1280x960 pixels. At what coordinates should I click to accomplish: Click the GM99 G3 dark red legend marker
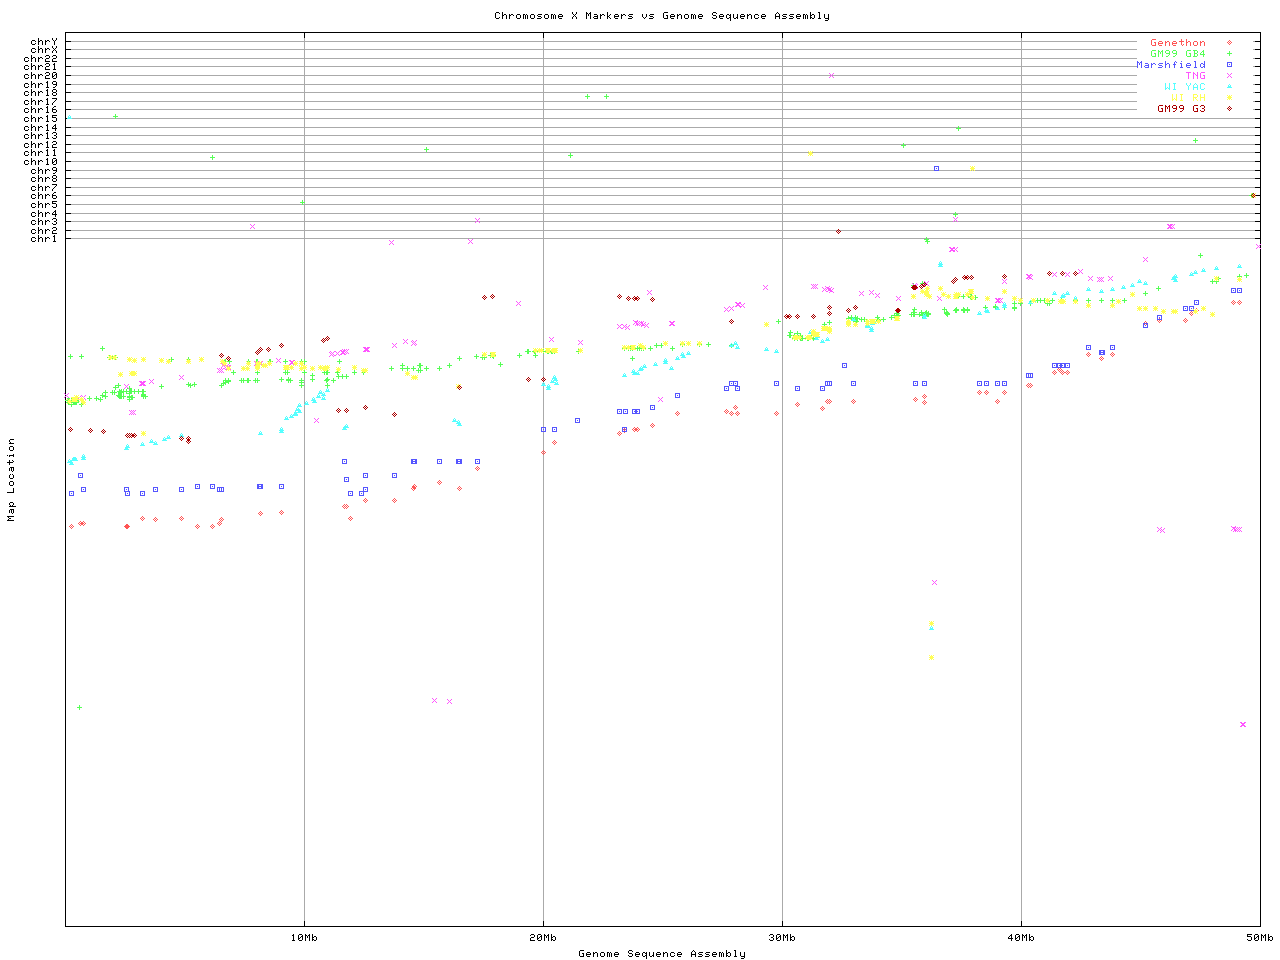[x=1229, y=108]
